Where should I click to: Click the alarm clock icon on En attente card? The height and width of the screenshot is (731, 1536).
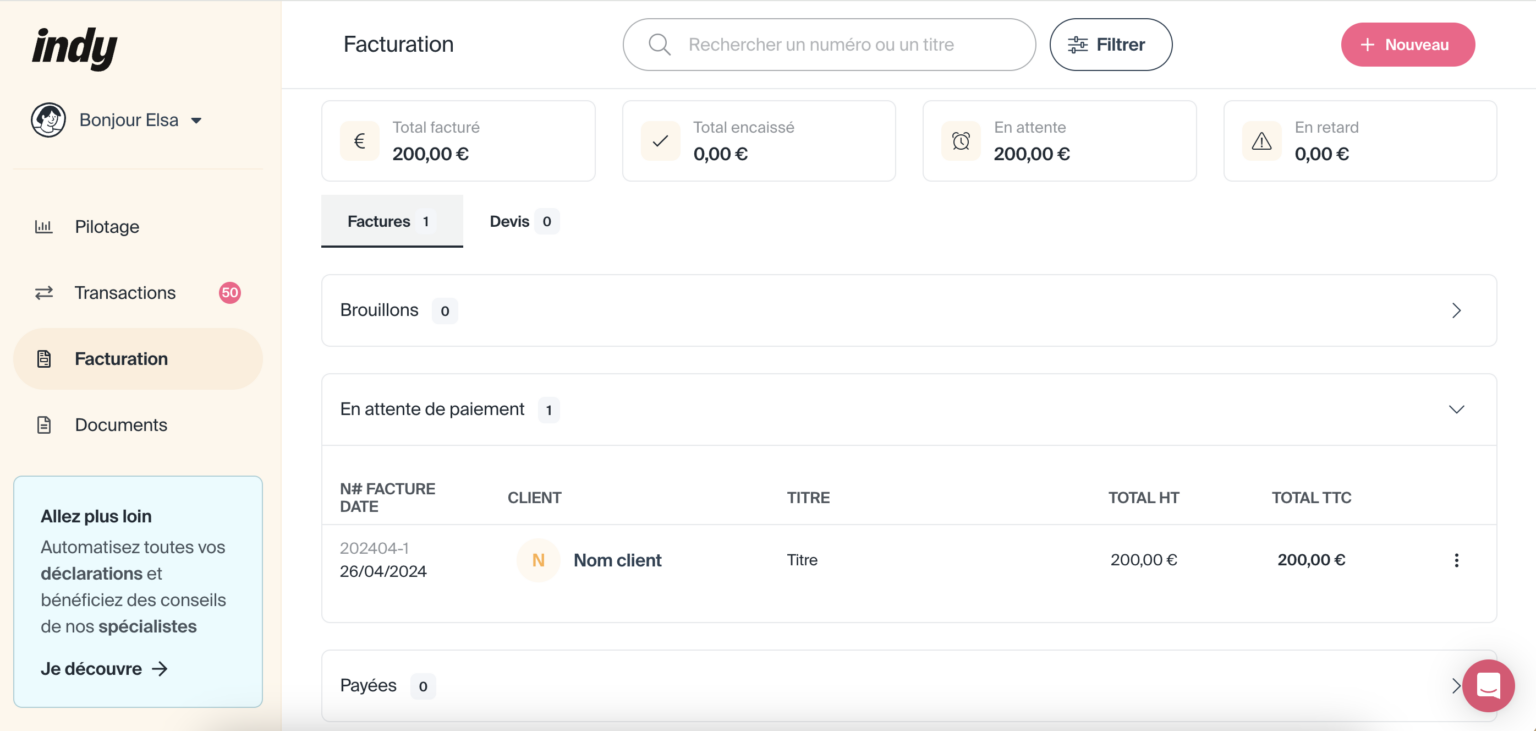pyautogui.click(x=960, y=140)
